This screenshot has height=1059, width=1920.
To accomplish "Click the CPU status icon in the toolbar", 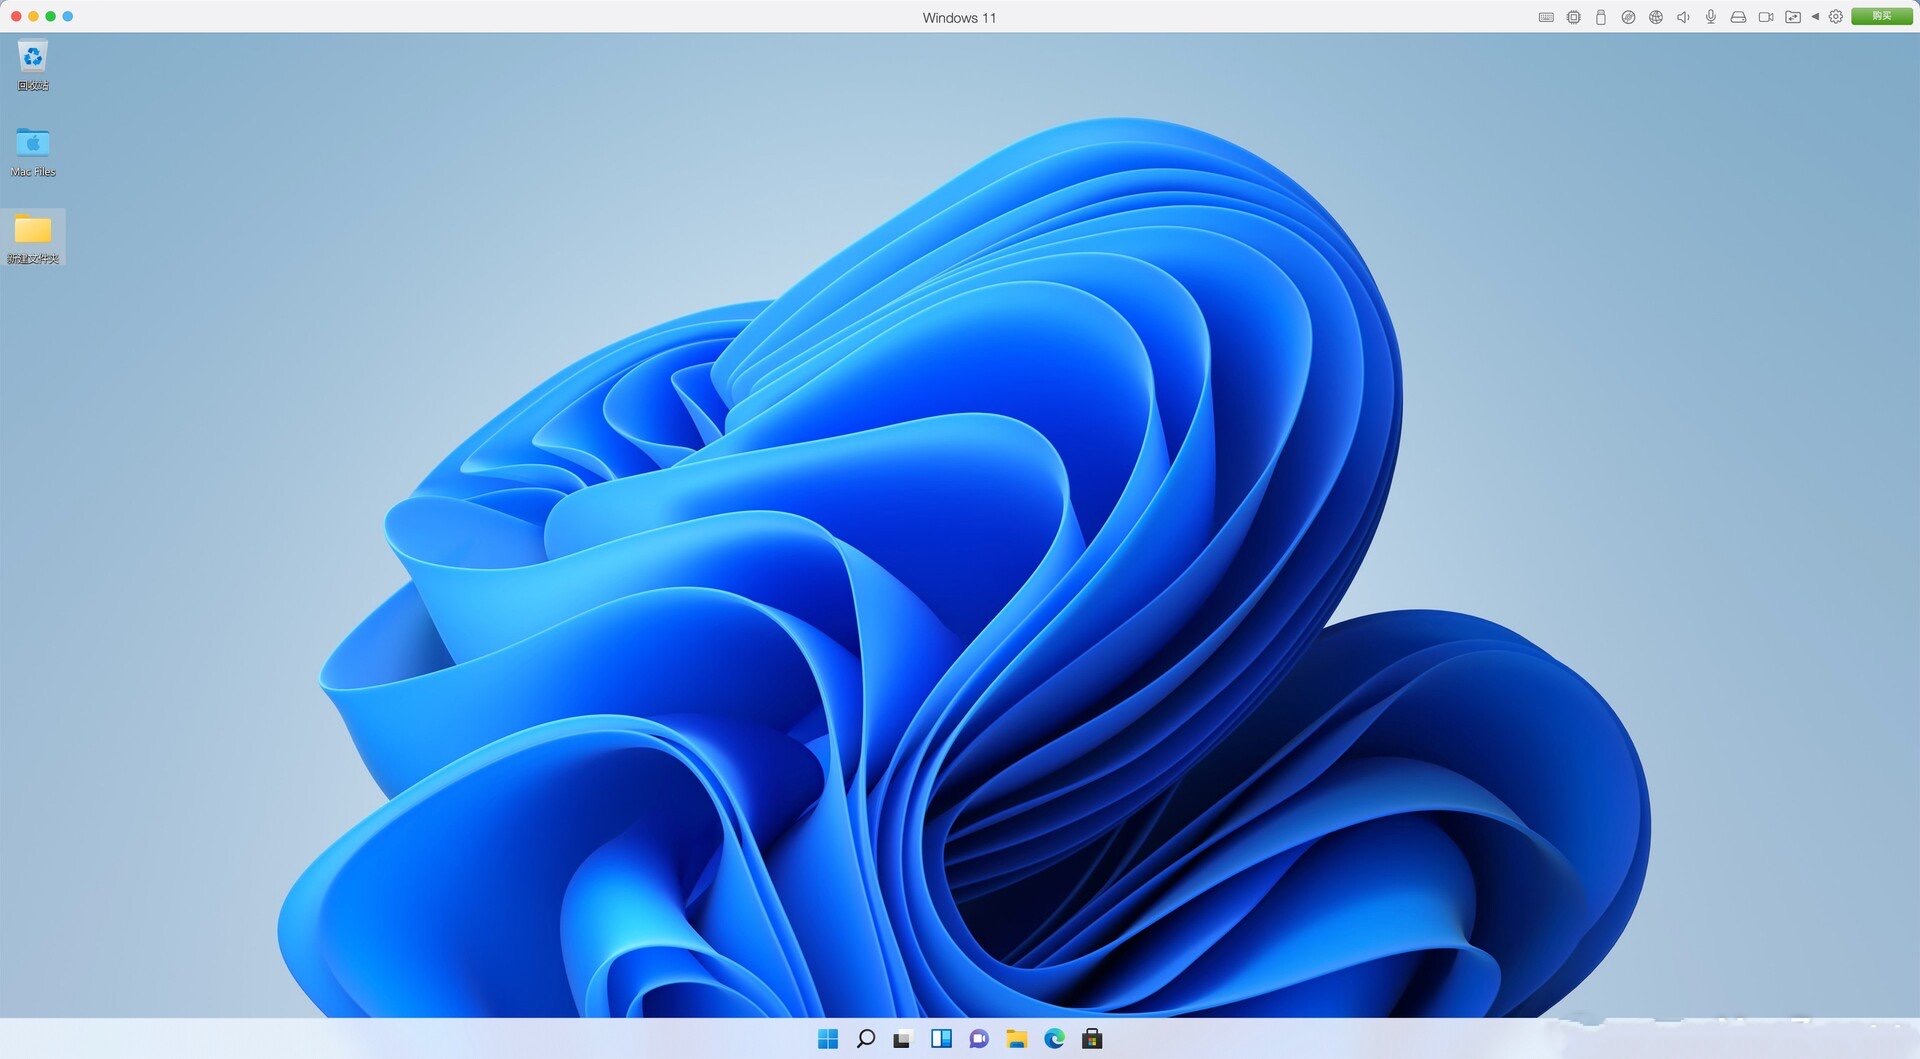I will pos(1572,17).
